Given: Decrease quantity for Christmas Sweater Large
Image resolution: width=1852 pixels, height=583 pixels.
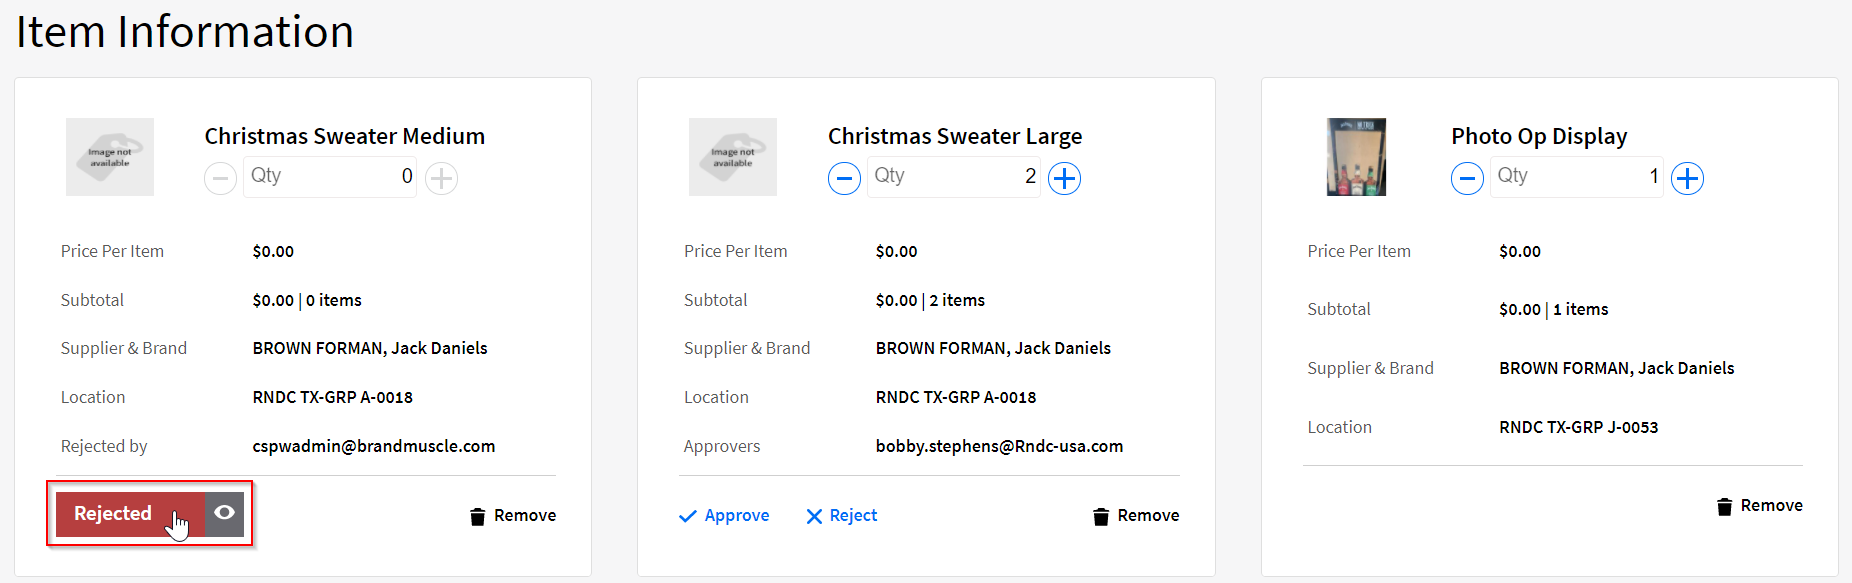Looking at the screenshot, I should [x=844, y=179].
